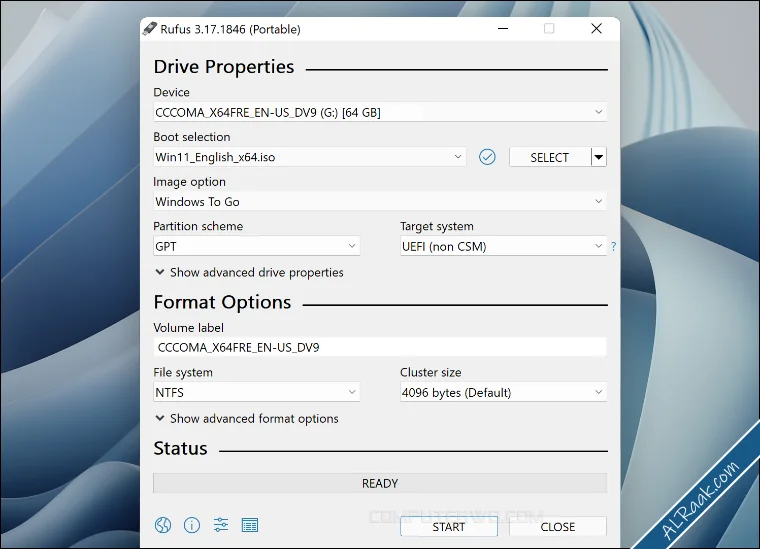
Task: Open the Device dropdown
Action: [380, 112]
